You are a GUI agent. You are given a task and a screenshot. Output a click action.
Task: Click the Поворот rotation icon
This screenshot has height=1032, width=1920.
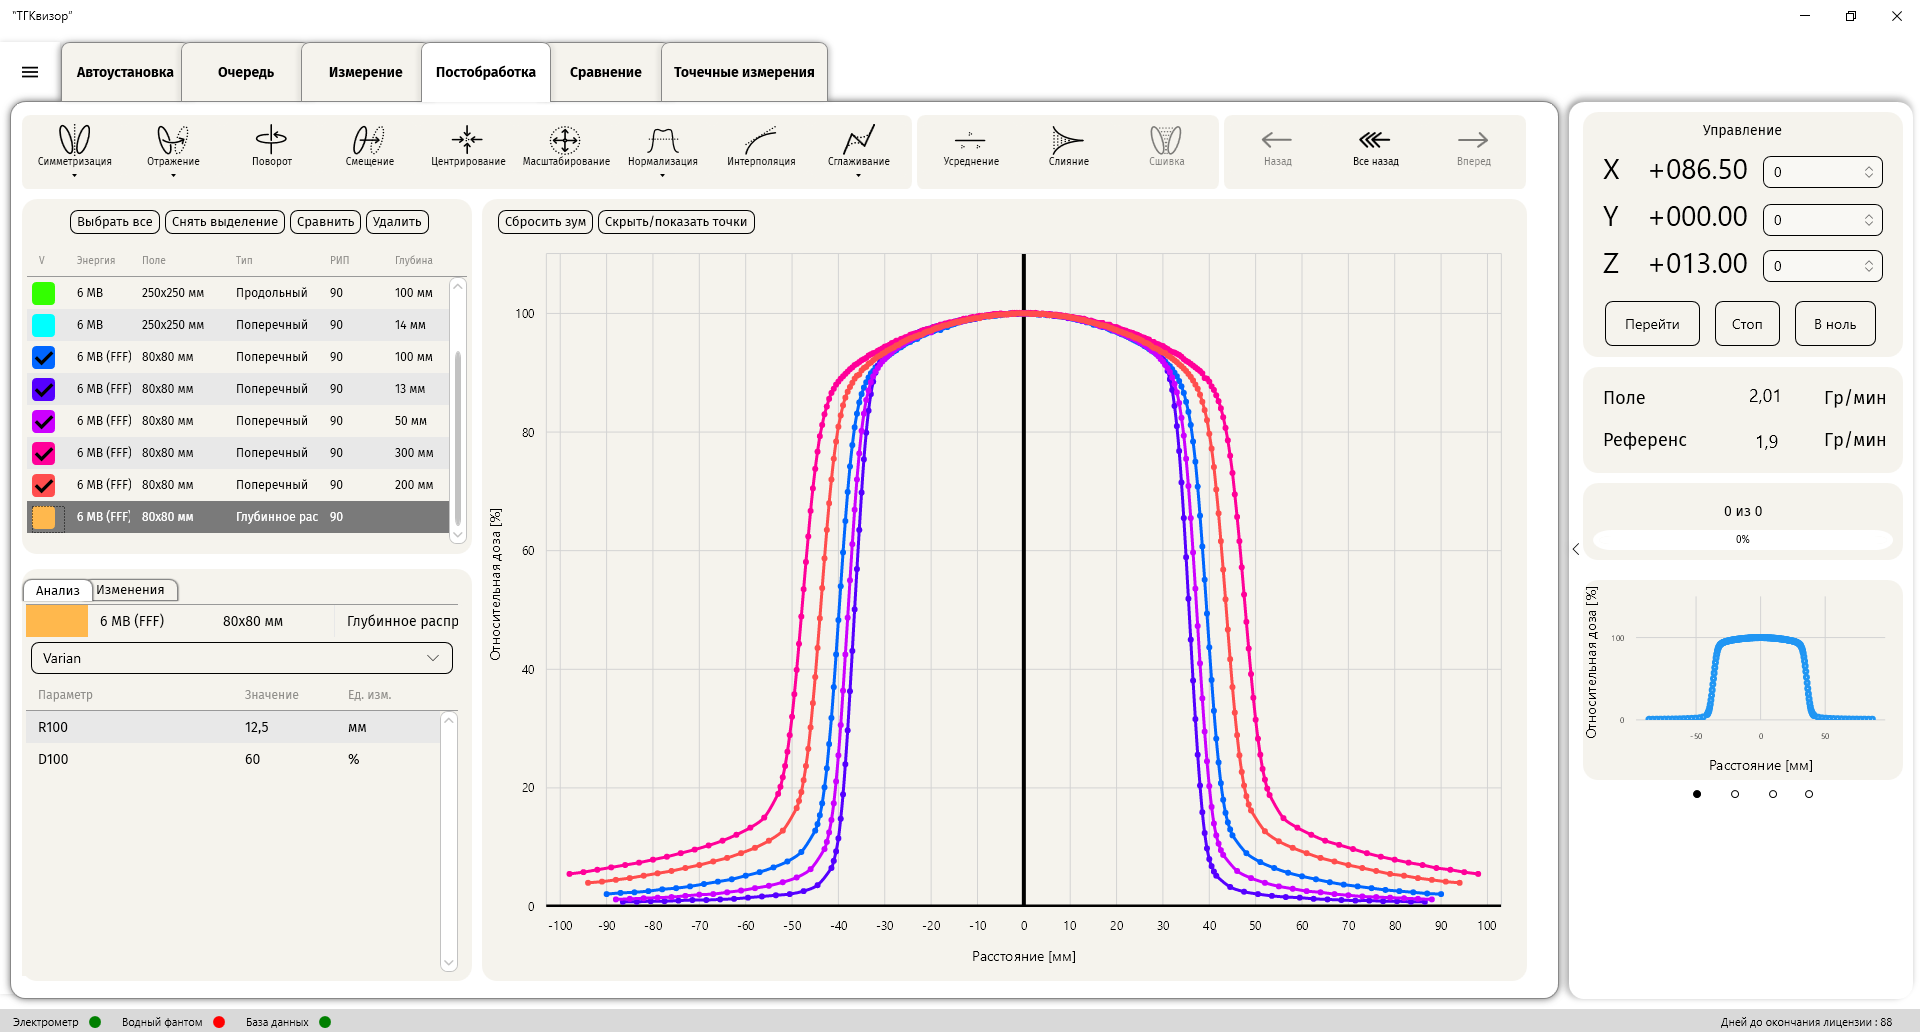click(271, 140)
